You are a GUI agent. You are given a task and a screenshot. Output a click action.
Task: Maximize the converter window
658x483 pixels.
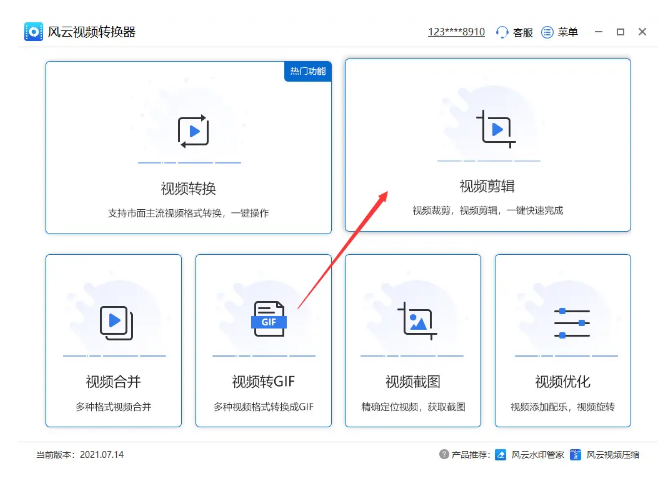(620, 32)
